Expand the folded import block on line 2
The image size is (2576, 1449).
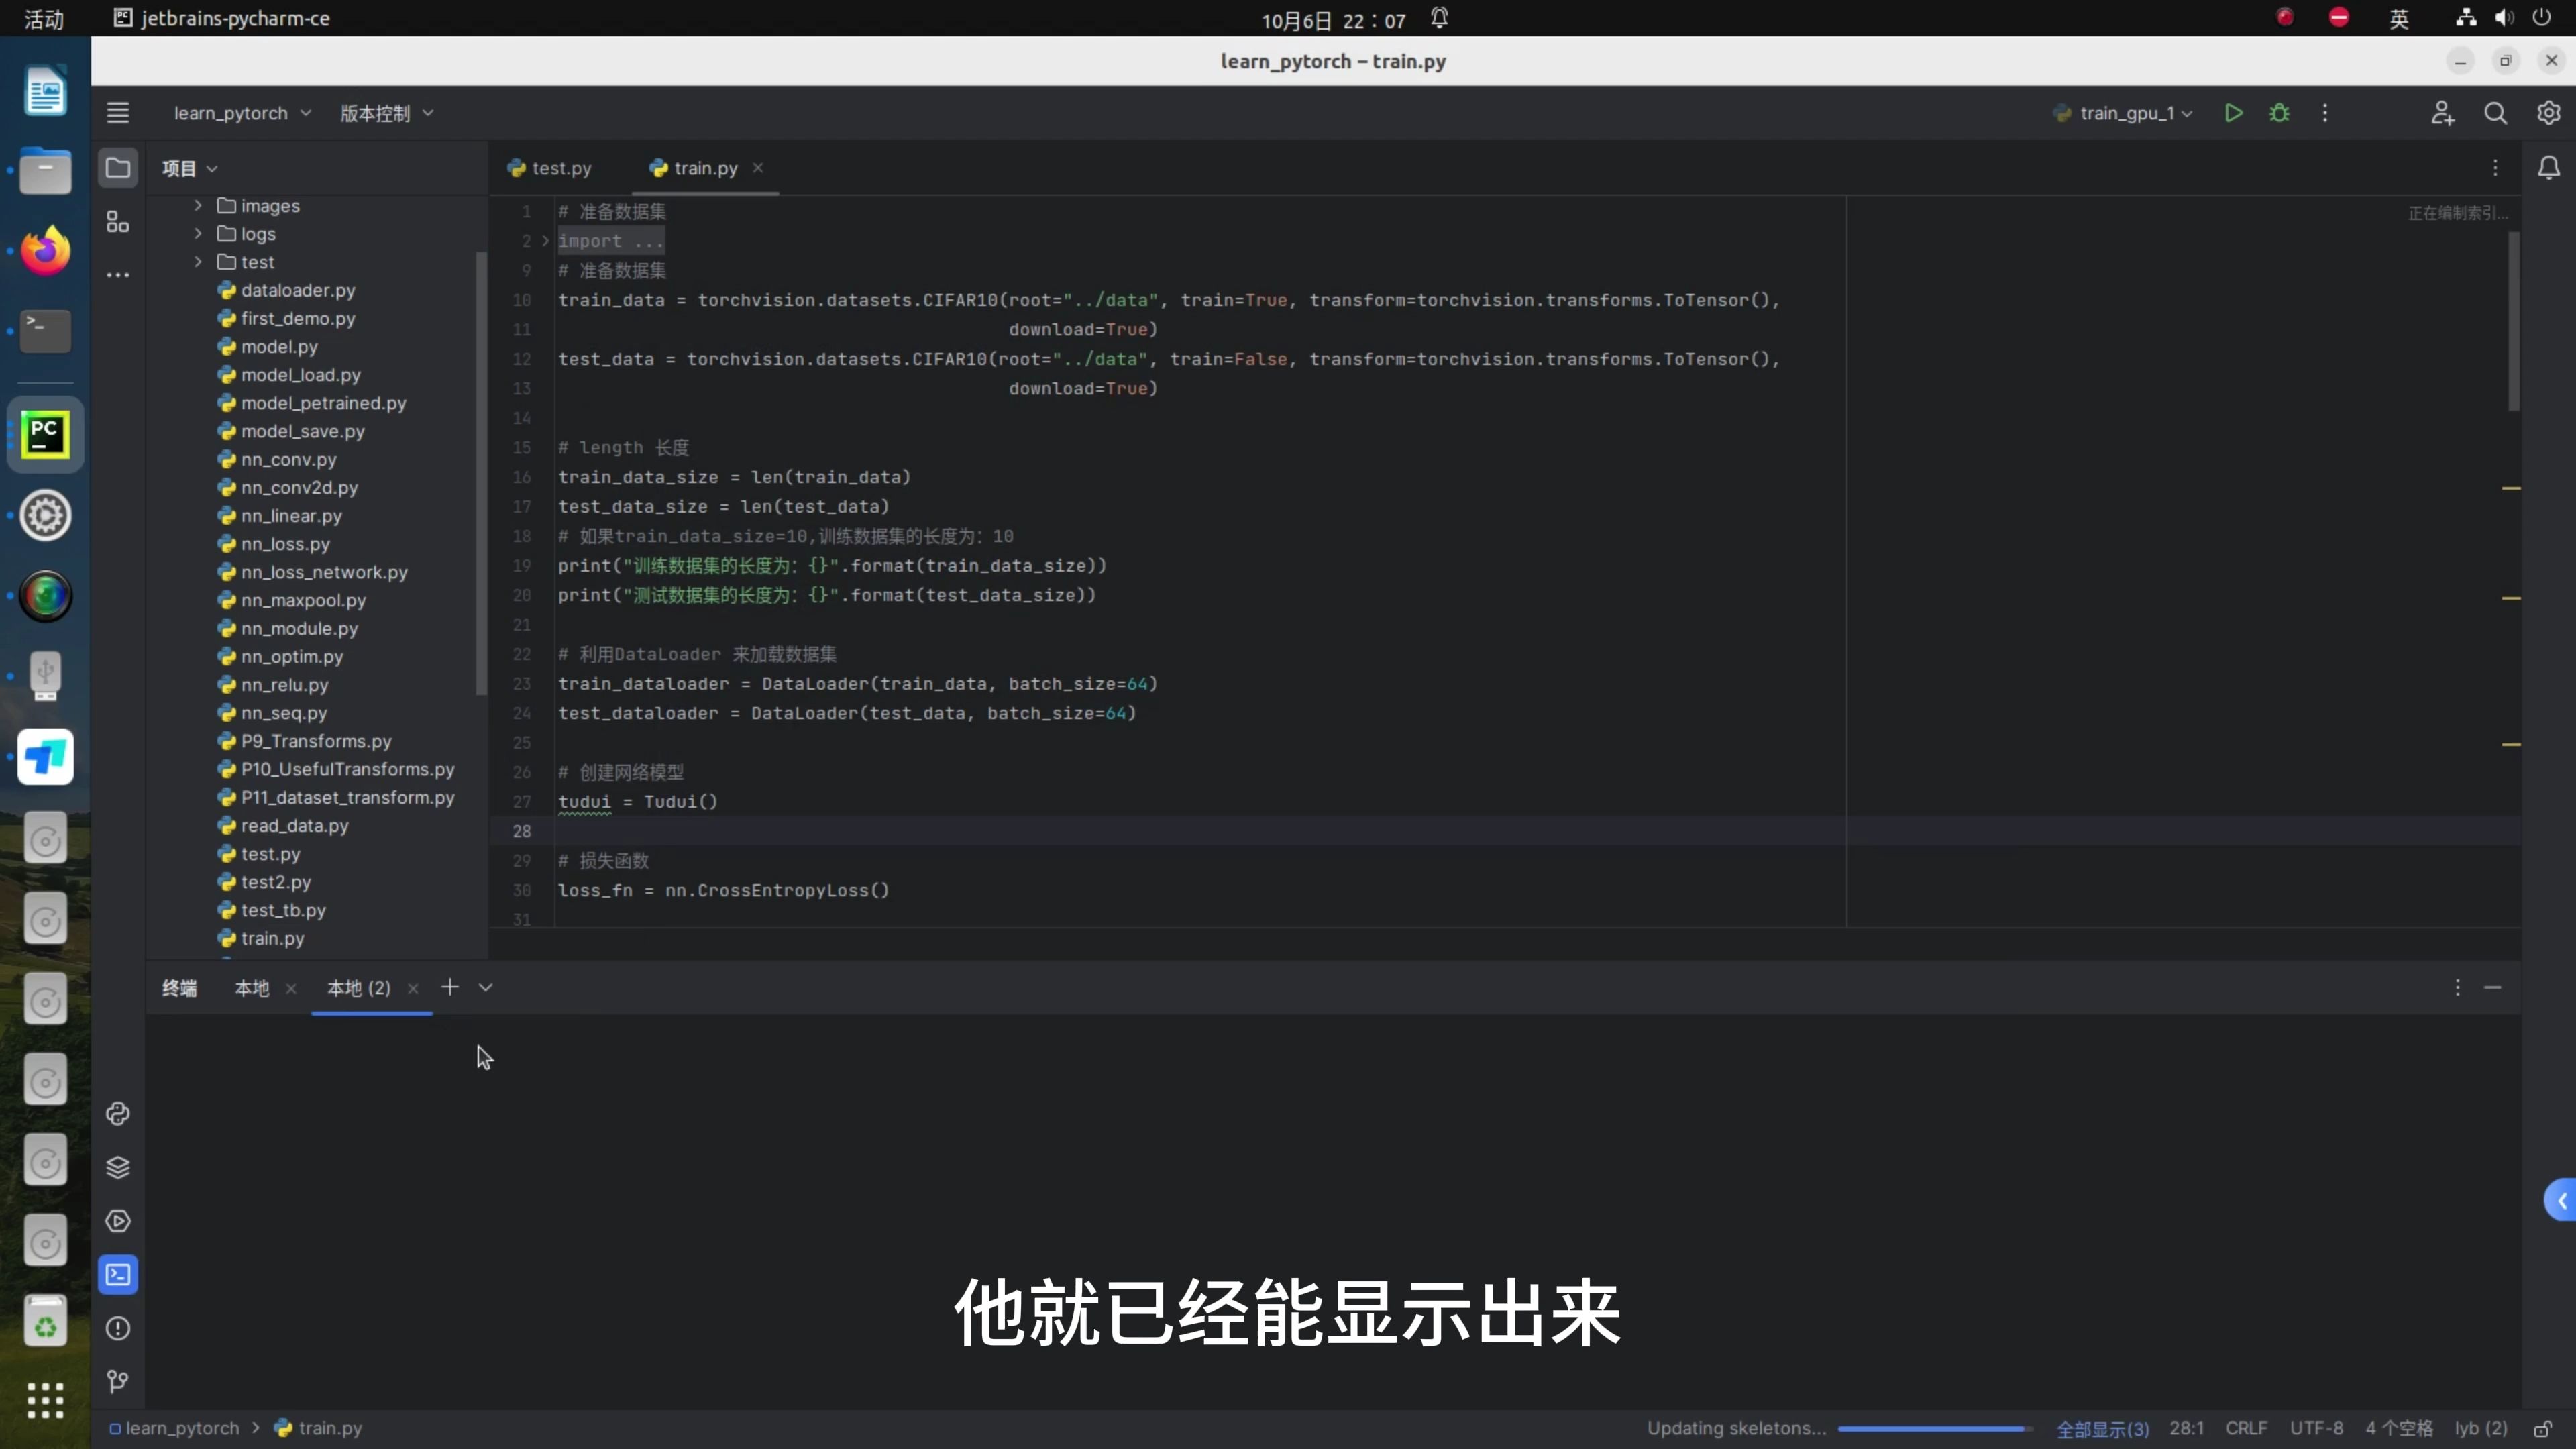click(545, 241)
